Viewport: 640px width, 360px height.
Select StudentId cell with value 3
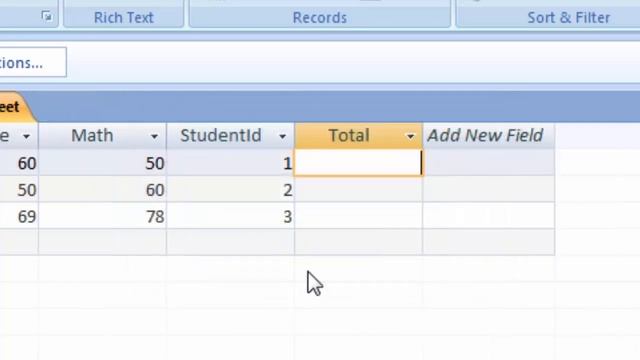[231, 216]
